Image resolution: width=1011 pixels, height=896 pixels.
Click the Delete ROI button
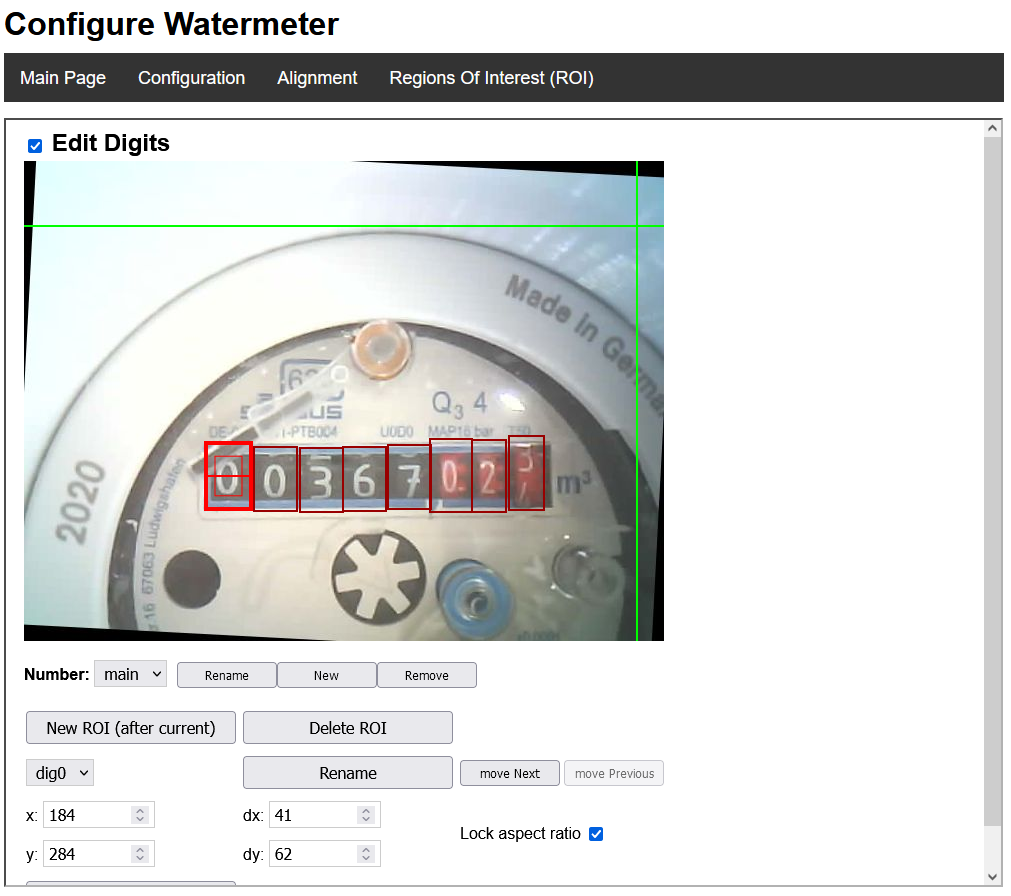point(348,728)
